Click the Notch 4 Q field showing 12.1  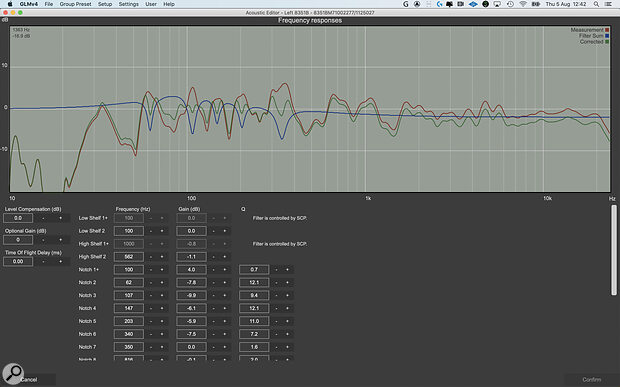254,308
